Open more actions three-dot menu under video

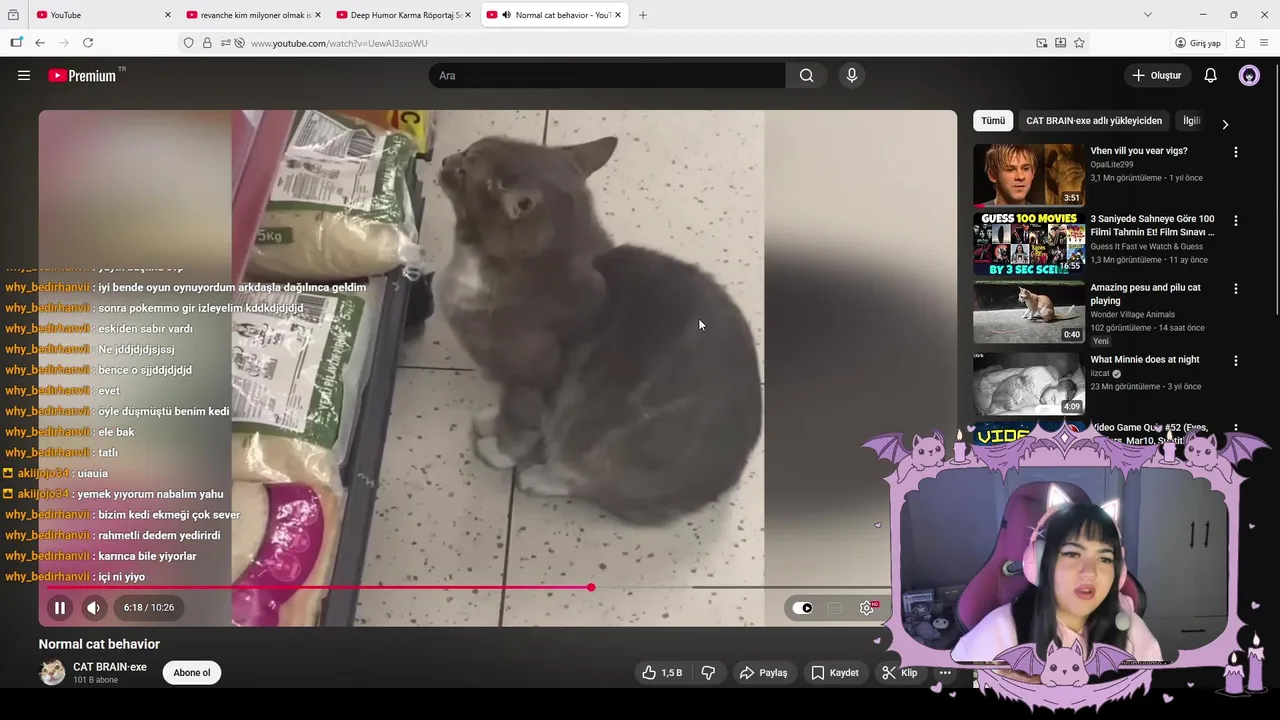click(x=945, y=673)
